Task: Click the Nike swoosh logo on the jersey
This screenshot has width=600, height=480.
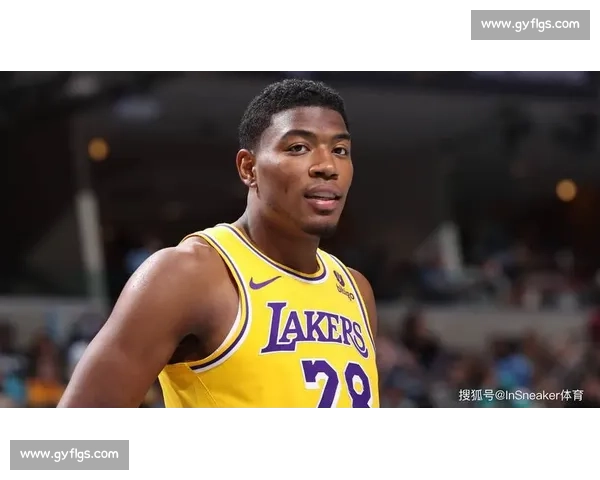Action: [x=263, y=283]
